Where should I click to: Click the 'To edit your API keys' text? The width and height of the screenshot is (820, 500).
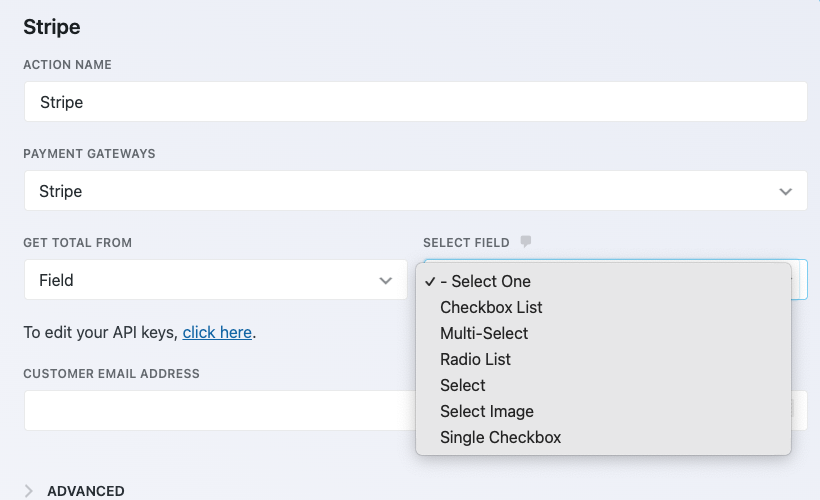[101, 332]
